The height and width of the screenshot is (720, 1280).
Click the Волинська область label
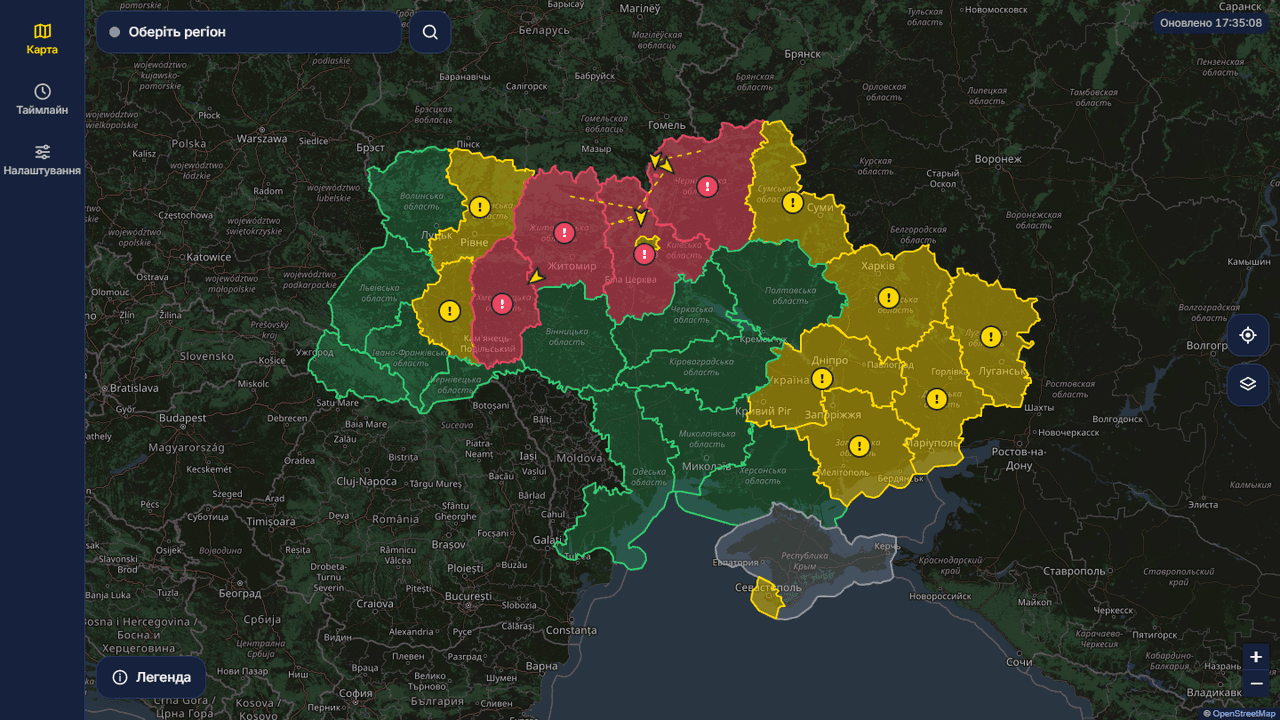pyautogui.click(x=421, y=201)
